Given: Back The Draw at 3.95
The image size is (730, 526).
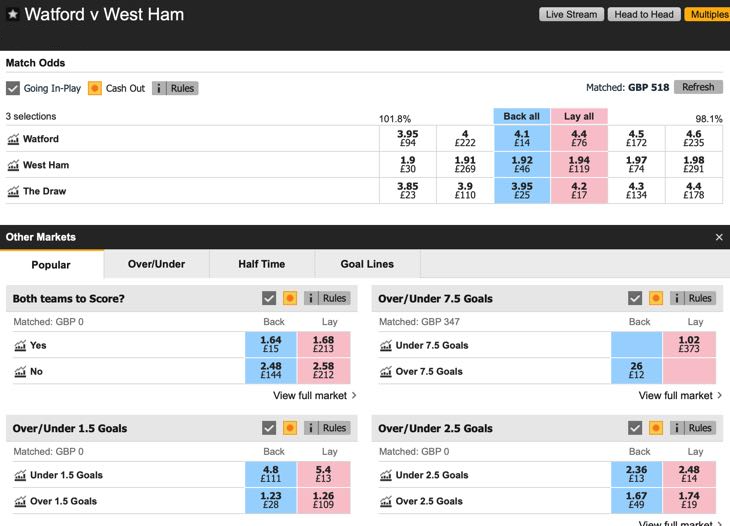Looking at the screenshot, I should (x=522, y=190).
